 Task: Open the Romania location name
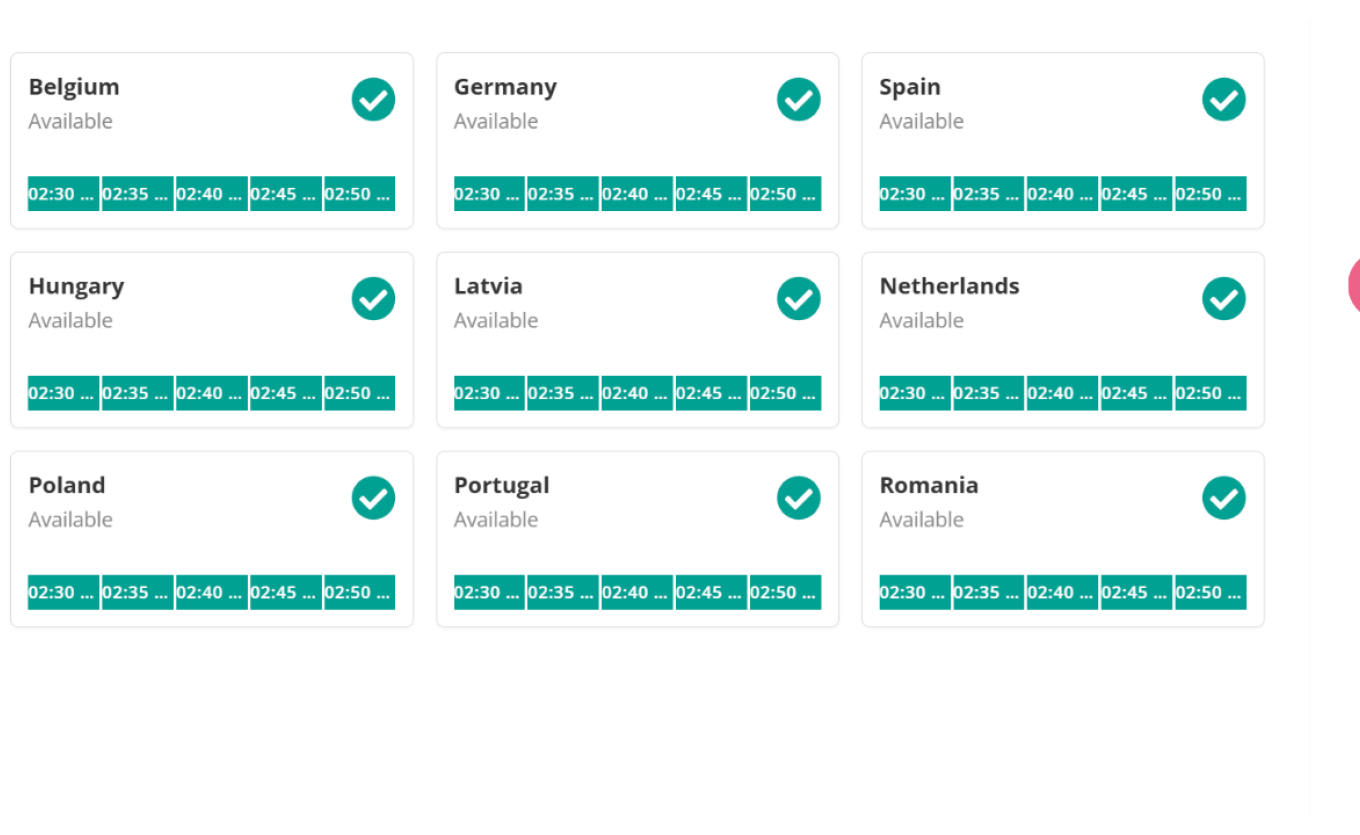click(x=928, y=485)
